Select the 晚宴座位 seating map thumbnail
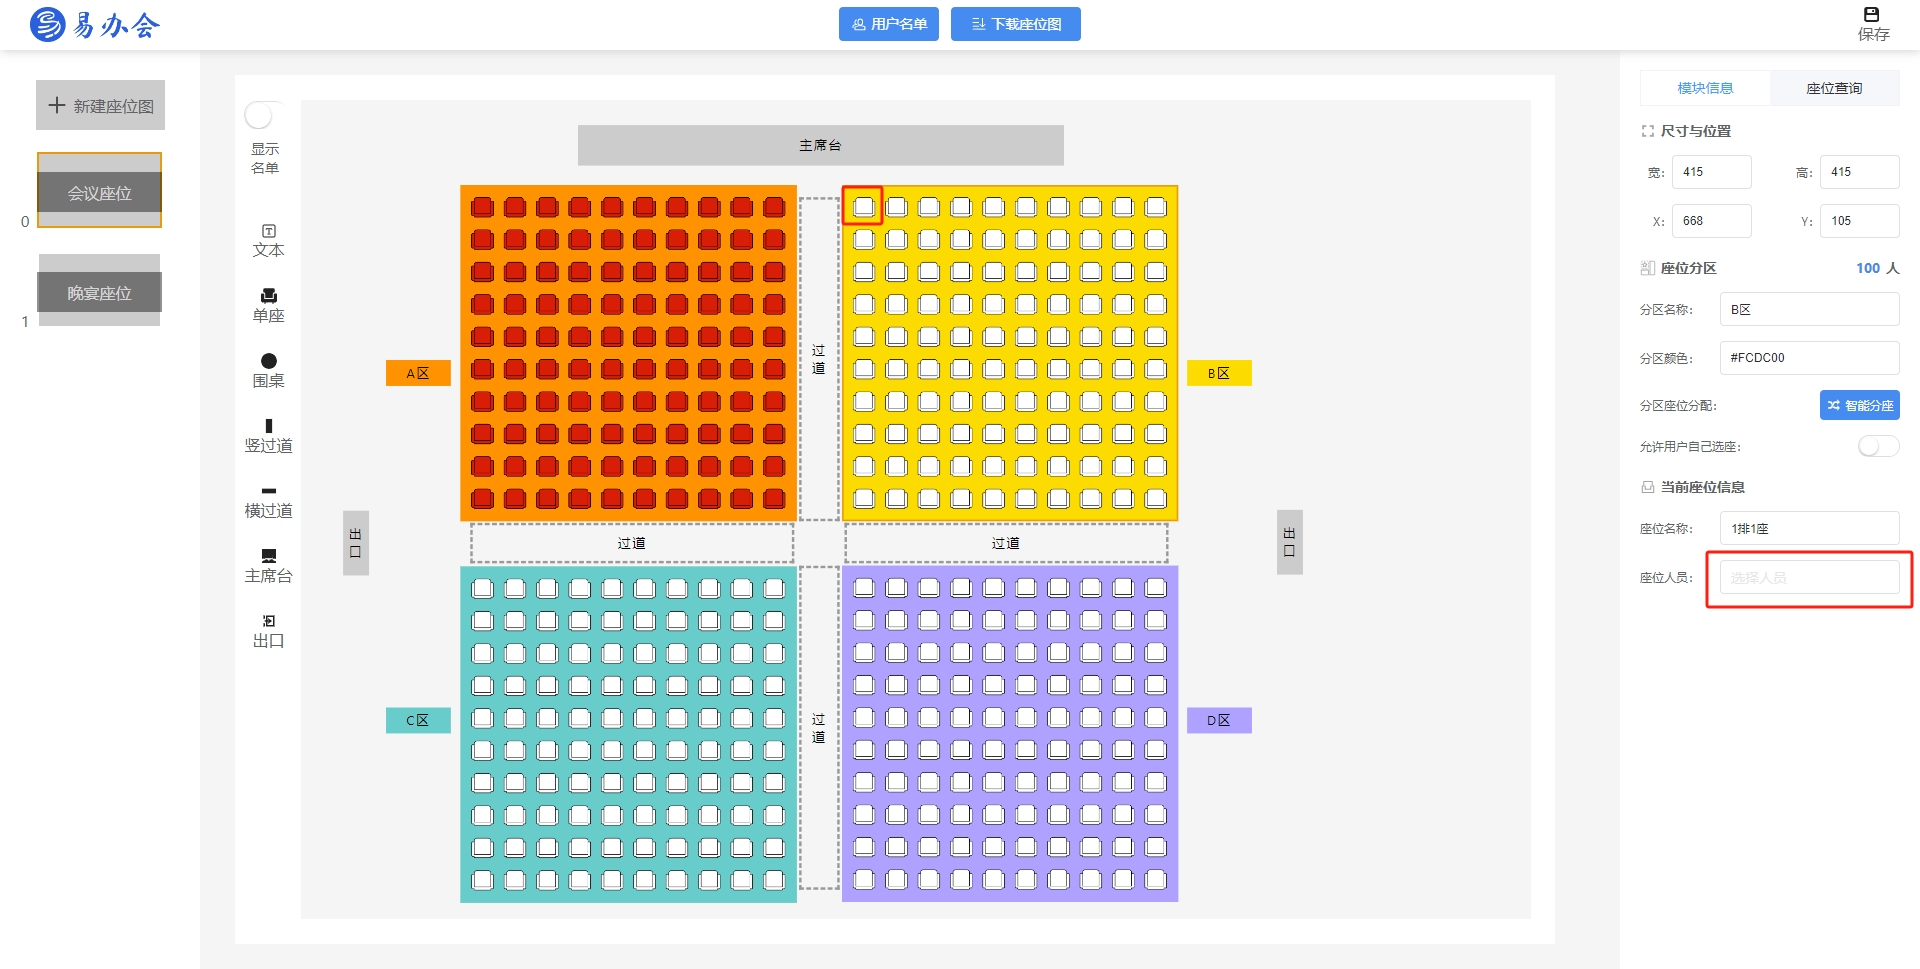1920x969 pixels. (x=99, y=290)
